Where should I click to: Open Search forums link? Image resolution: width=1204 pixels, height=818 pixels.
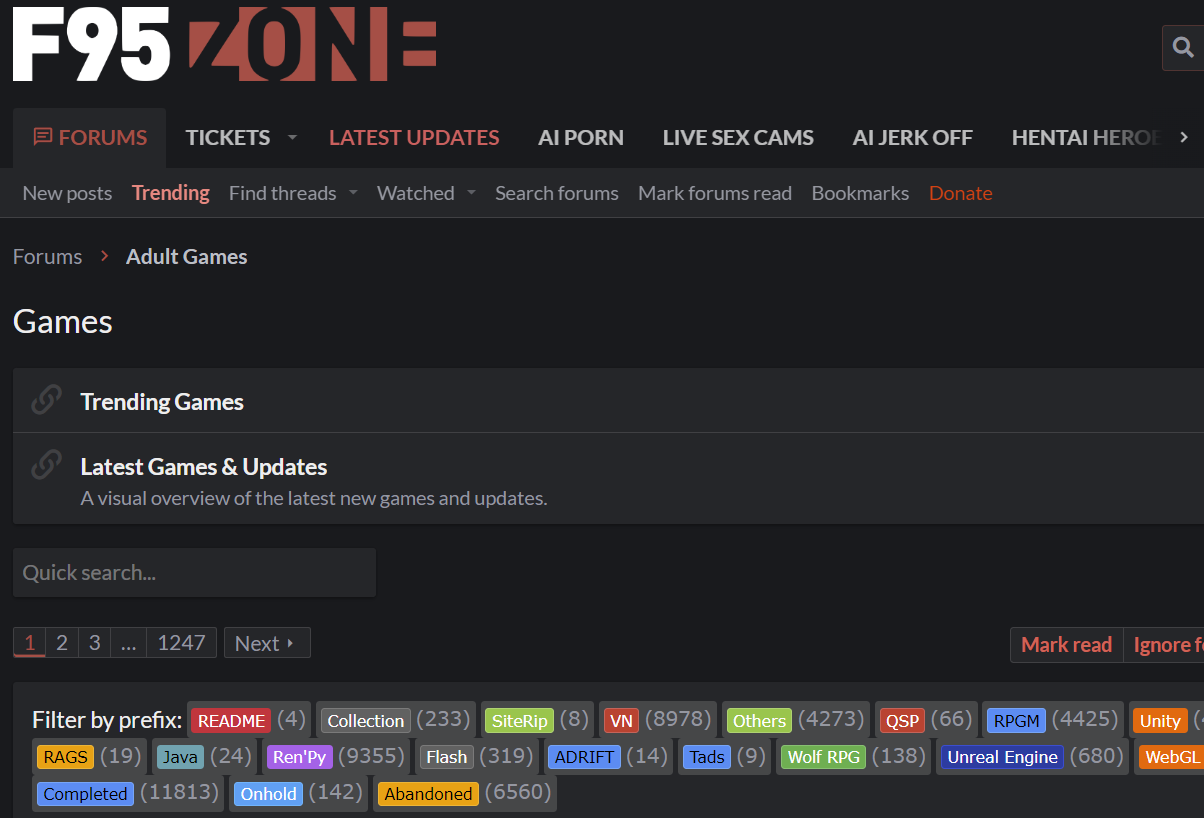[557, 193]
